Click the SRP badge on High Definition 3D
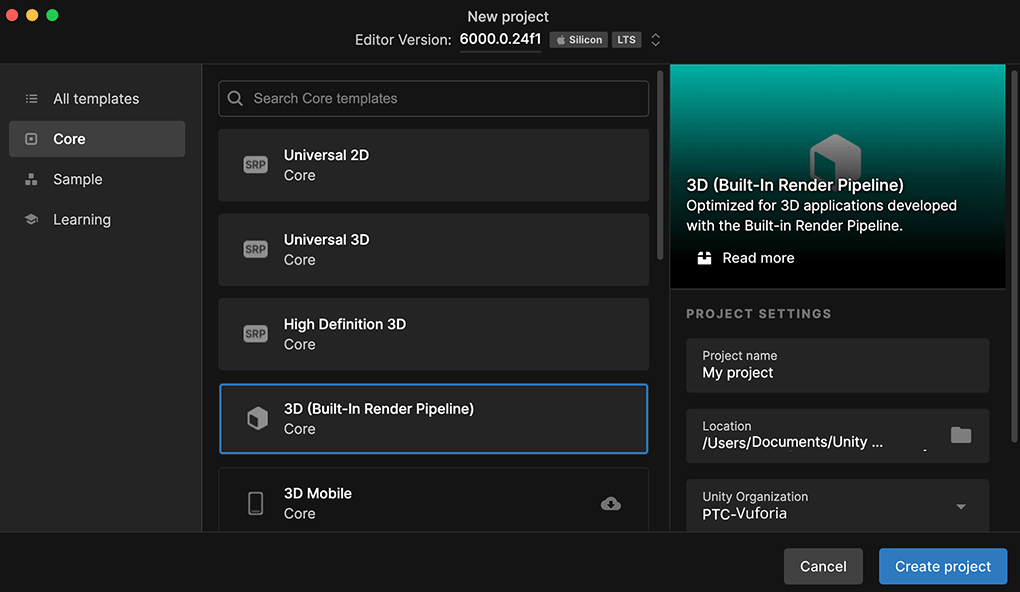Screen dimensions: 1020x592 click(256, 334)
